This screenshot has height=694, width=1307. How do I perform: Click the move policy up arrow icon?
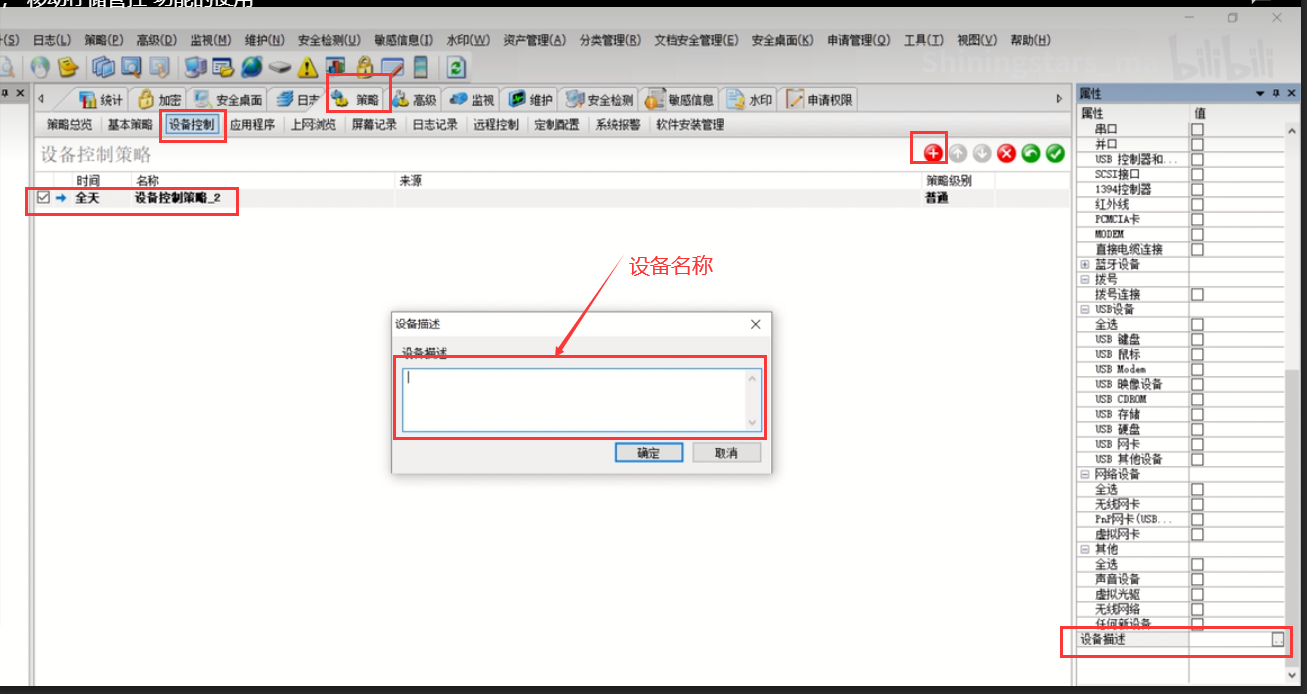(x=957, y=153)
